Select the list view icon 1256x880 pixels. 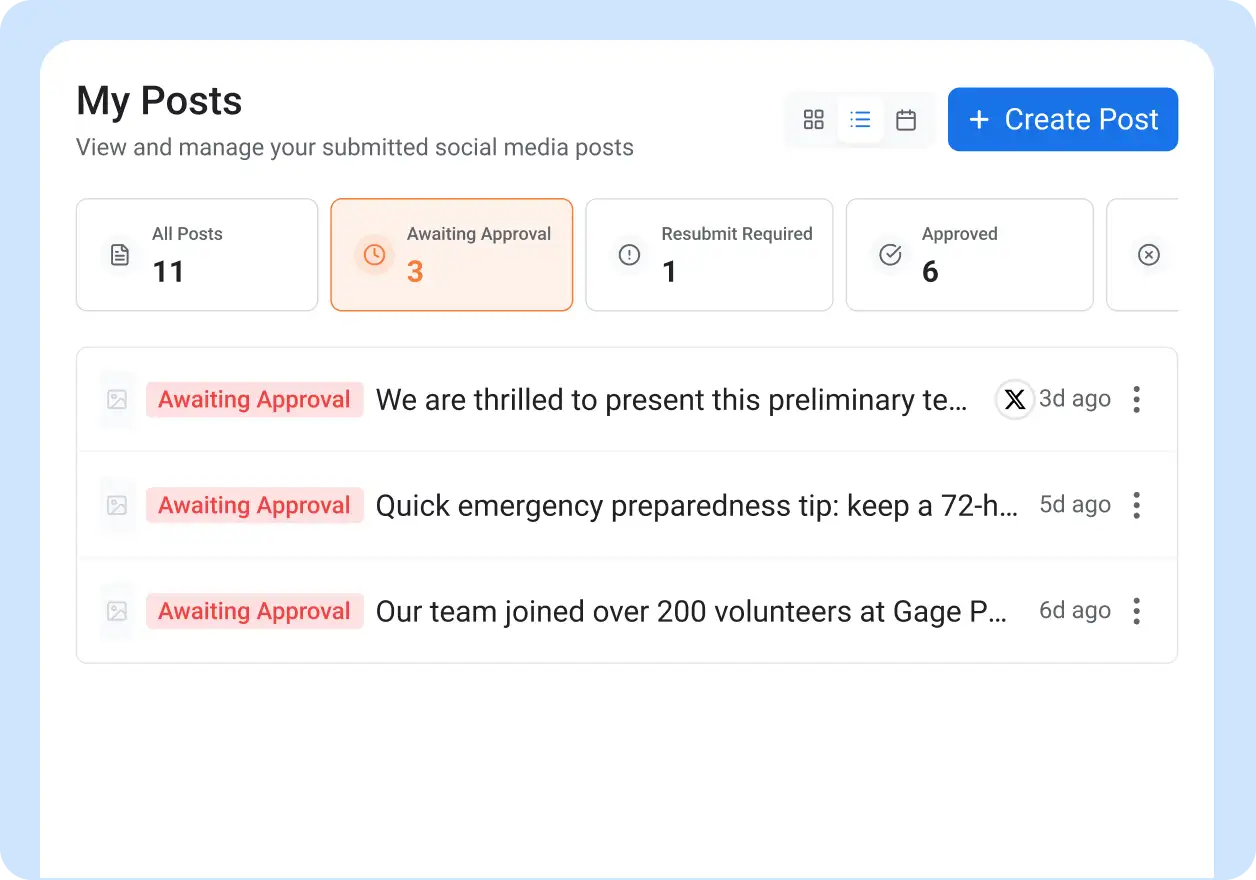[x=860, y=120]
